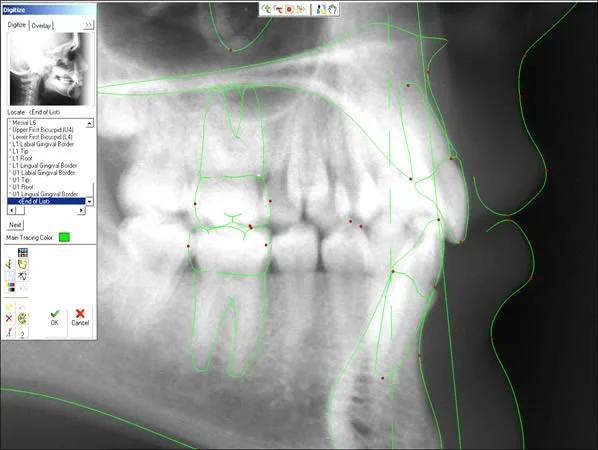Image resolution: width=598 pixels, height=450 pixels.
Task: Click horizontal scrollbar right arrow in list
Action: (x=81, y=210)
